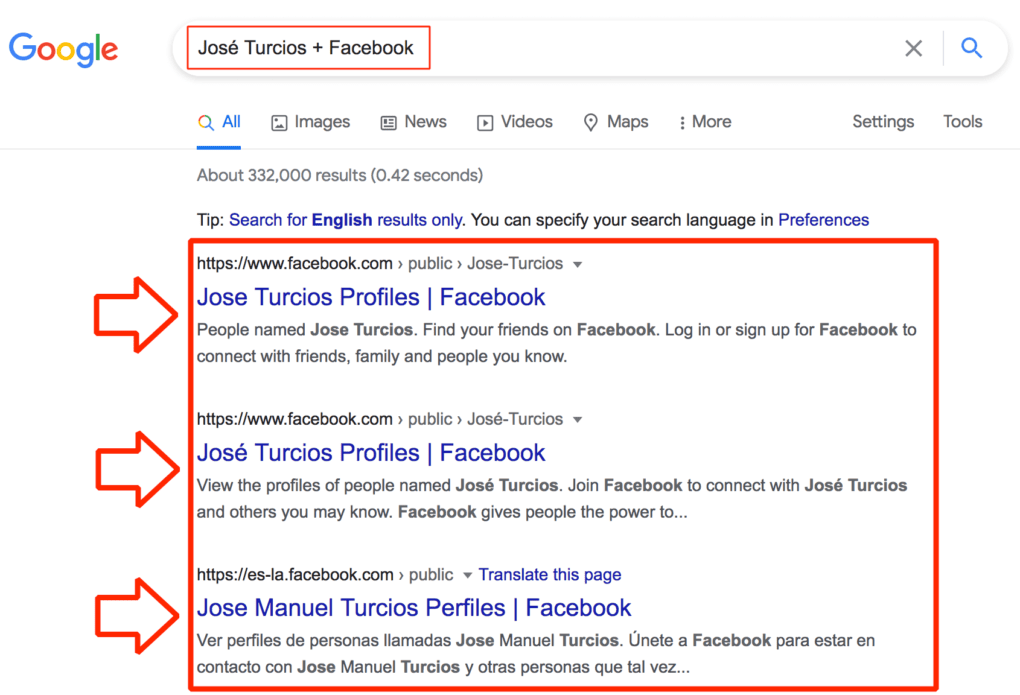Click the second result's URL ending in José-Turcios
The image size is (1020, 695).
tap(380, 419)
